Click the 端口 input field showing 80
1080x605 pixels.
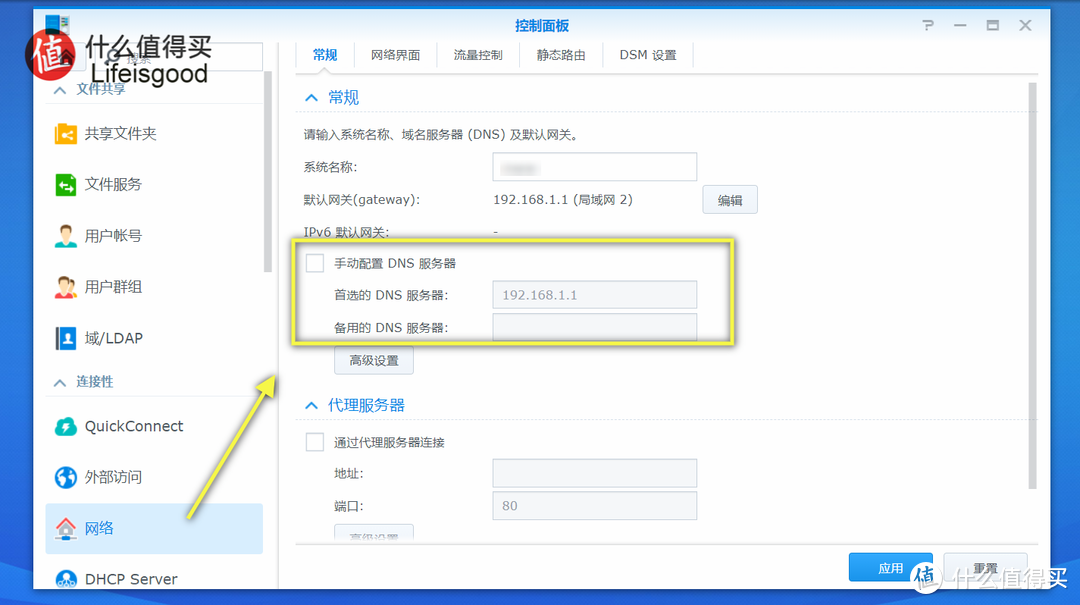click(594, 505)
